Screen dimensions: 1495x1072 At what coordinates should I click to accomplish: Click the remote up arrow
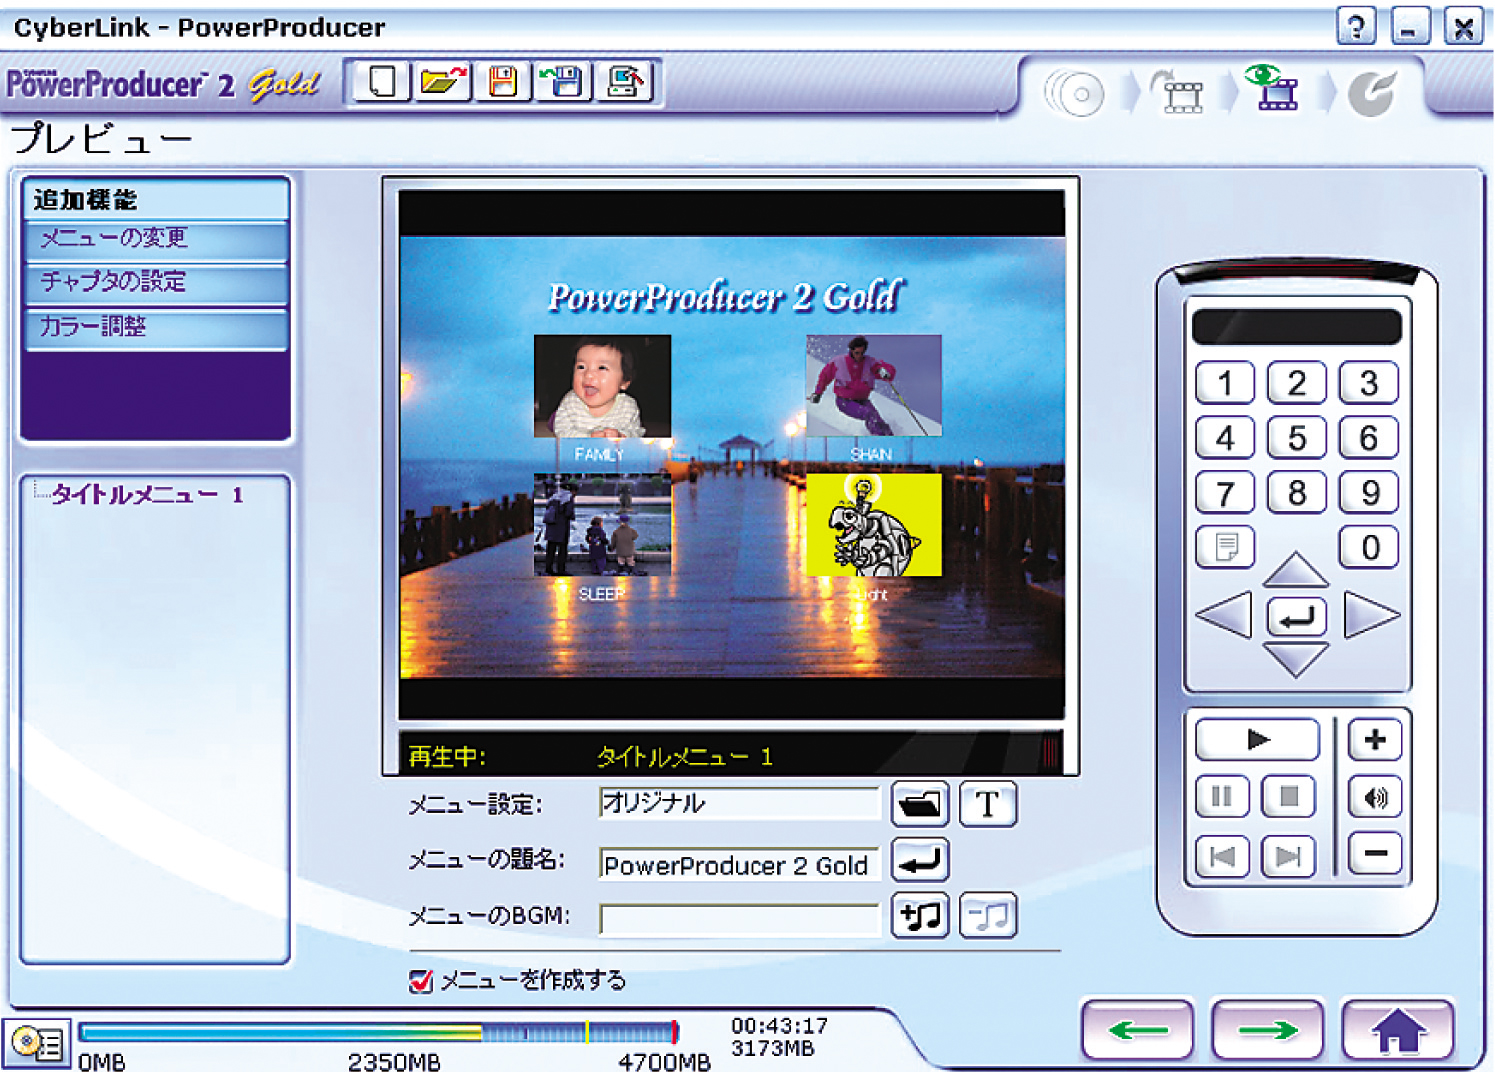tap(1296, 570)
